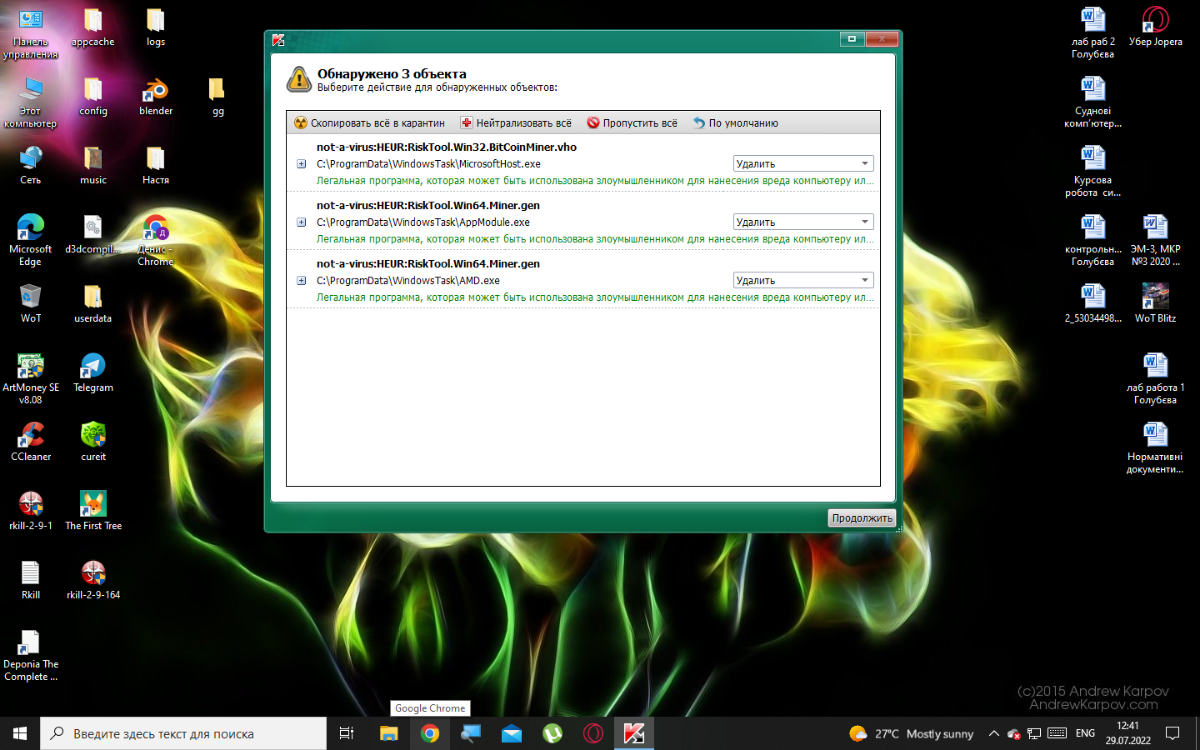Open uTorrent from the taskbar
Screen dimensions: 1200x750
pyautogui.click(x=552, y=733)
